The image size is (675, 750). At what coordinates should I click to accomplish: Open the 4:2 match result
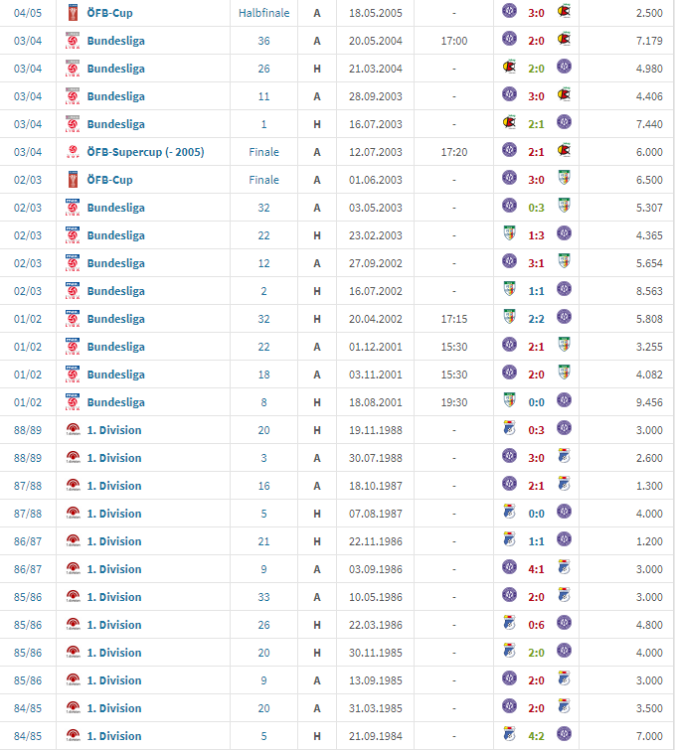click(537, 736)
